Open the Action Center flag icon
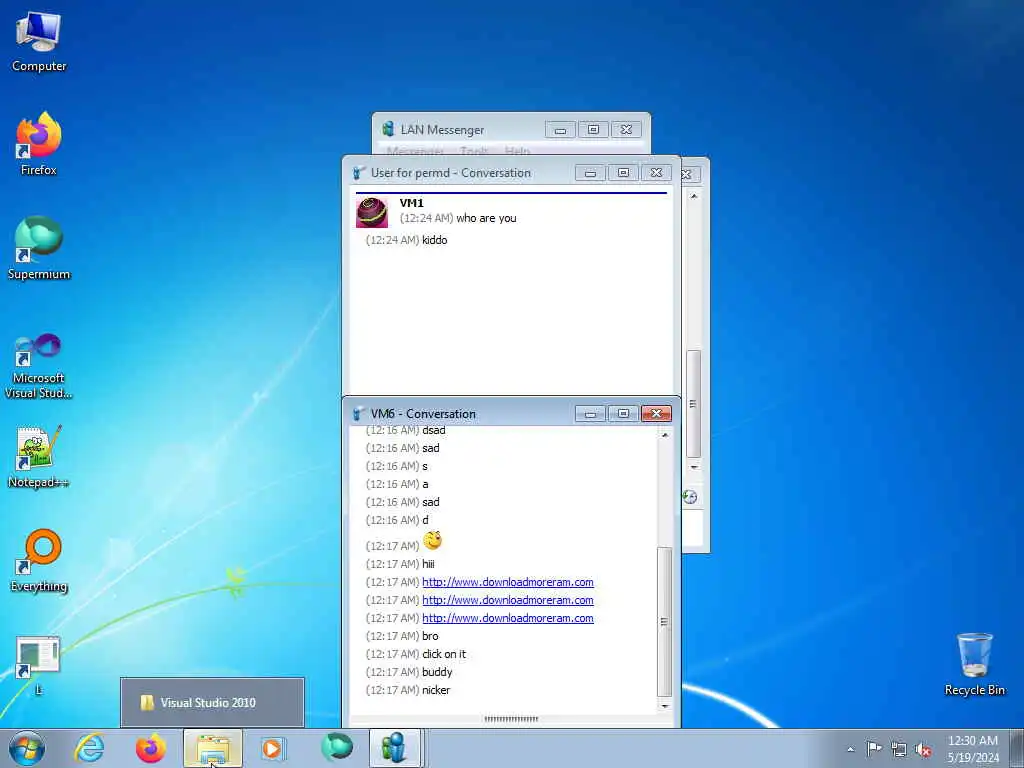This screenshot has width=1024, height=768. coord(874,749)
